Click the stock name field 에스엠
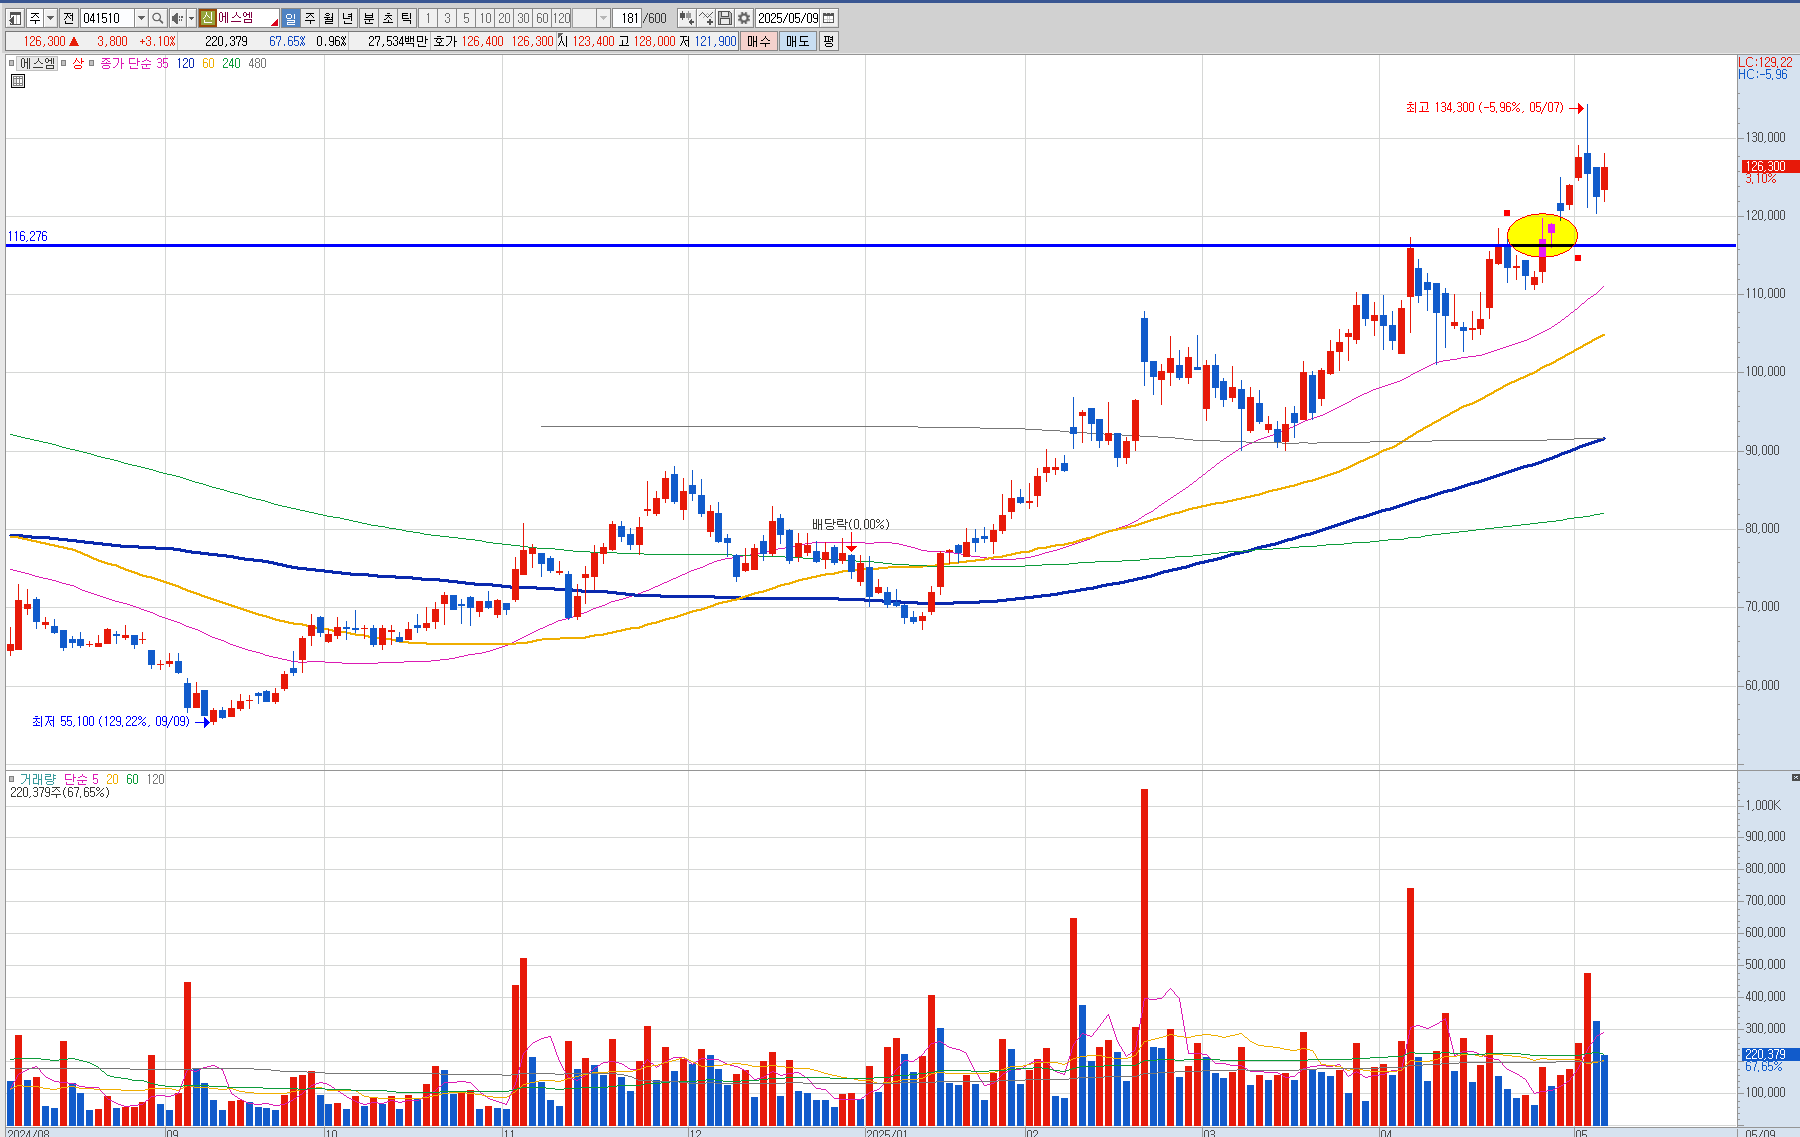The image size is (1800, 1137). (x=247, y=18)
